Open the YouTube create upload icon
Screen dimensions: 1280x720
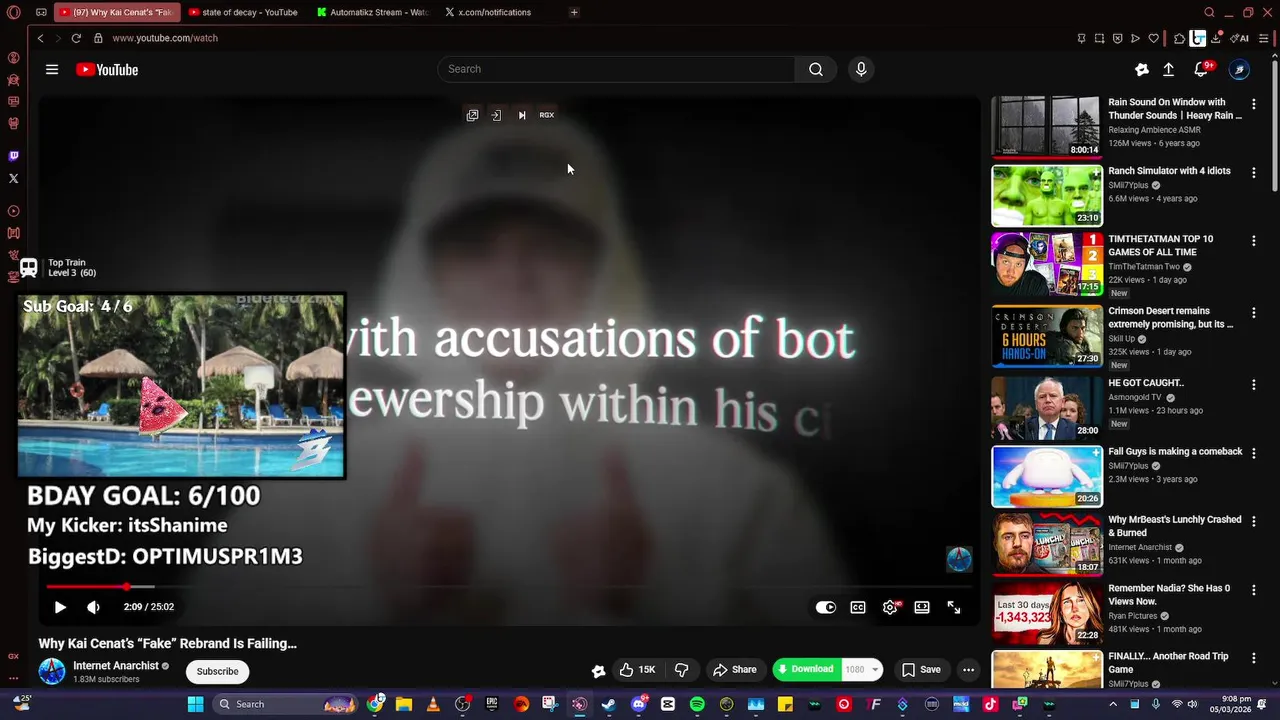click(1168, 70)
